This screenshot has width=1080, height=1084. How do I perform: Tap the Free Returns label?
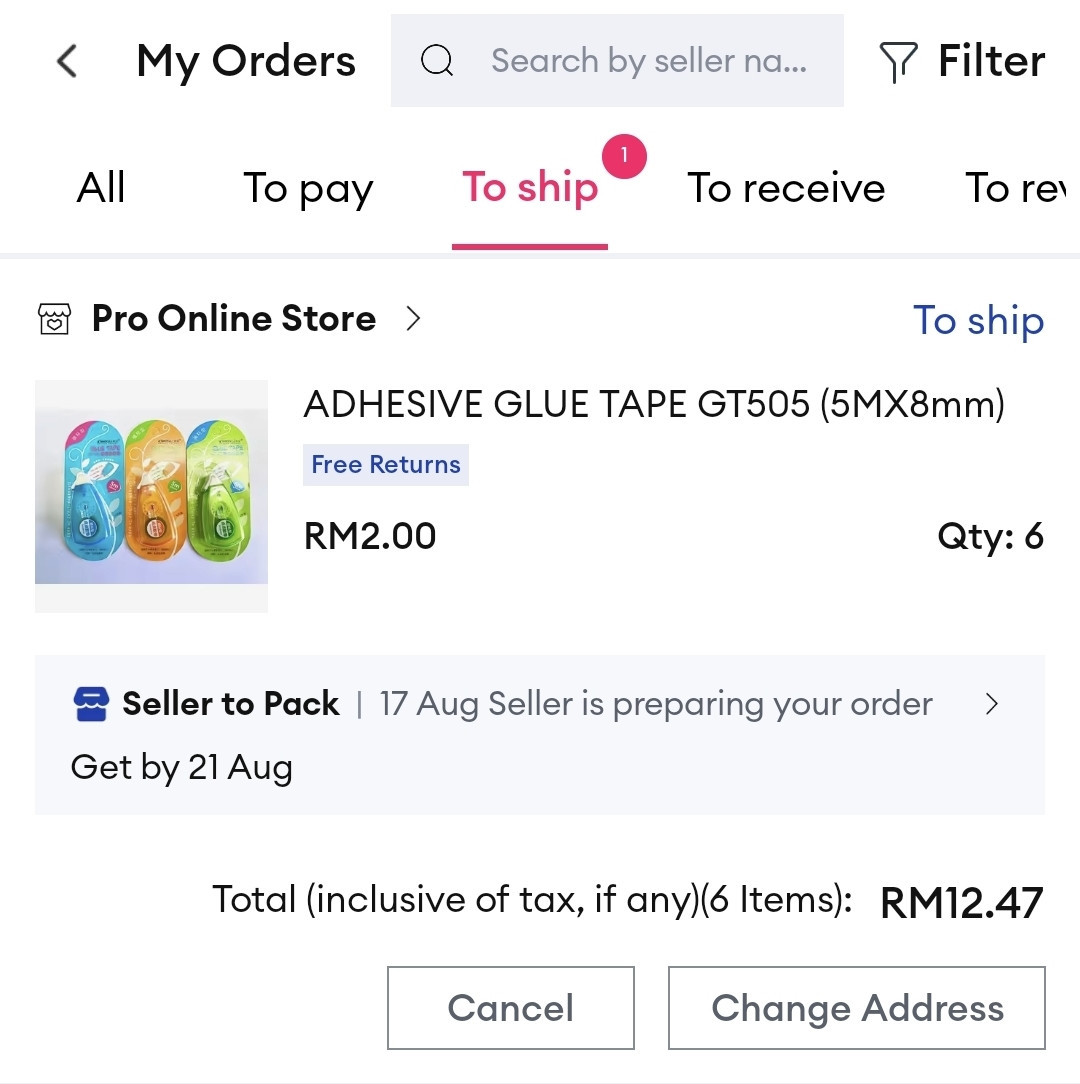pyautogui.click(x=386, y=465)
